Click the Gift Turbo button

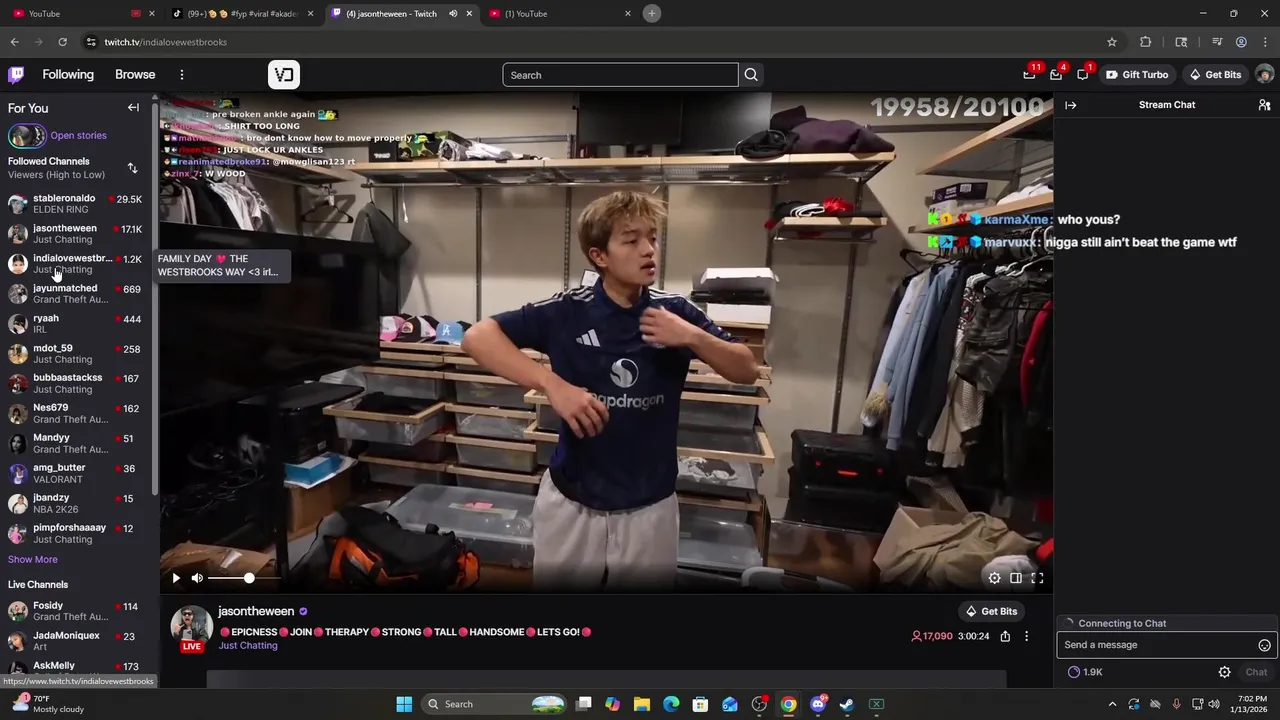1137,75
